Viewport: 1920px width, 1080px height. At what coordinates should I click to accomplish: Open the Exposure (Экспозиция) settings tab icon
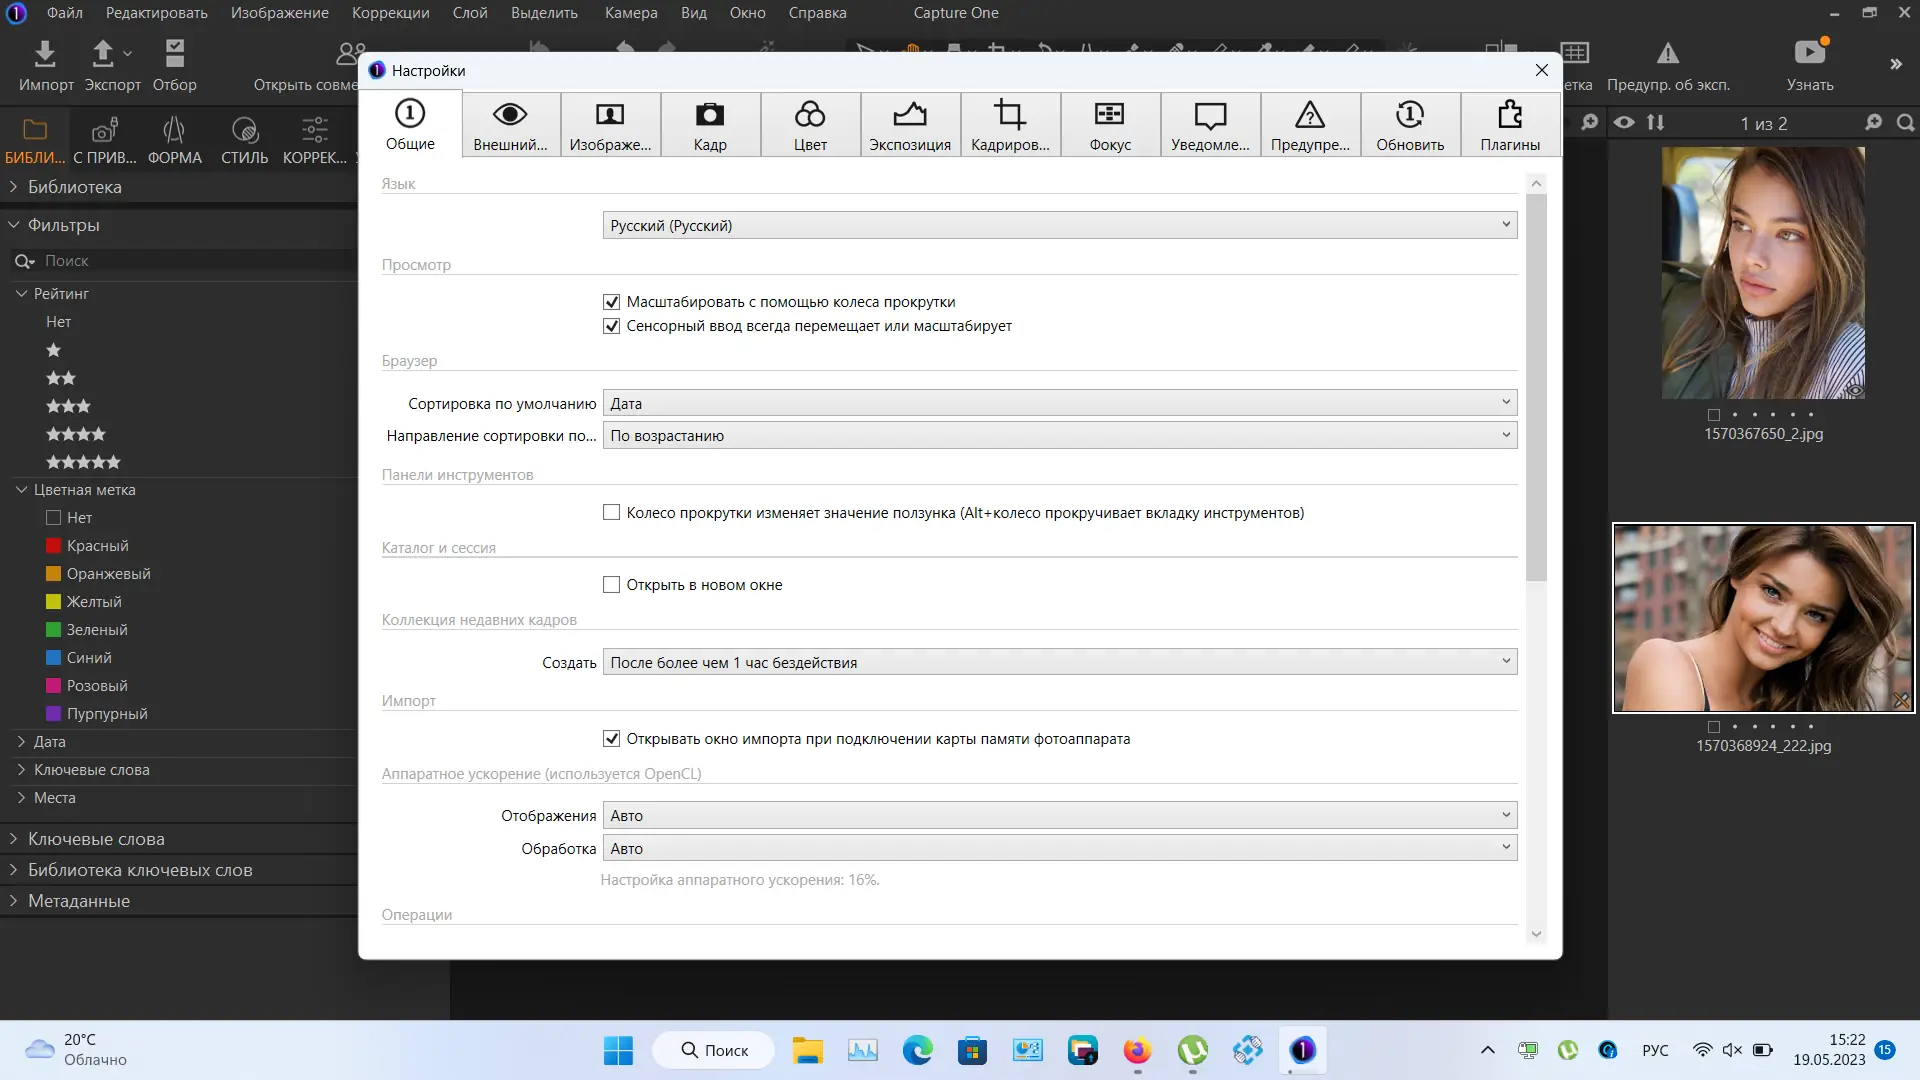pyautogui.click(x=910, y=115)
